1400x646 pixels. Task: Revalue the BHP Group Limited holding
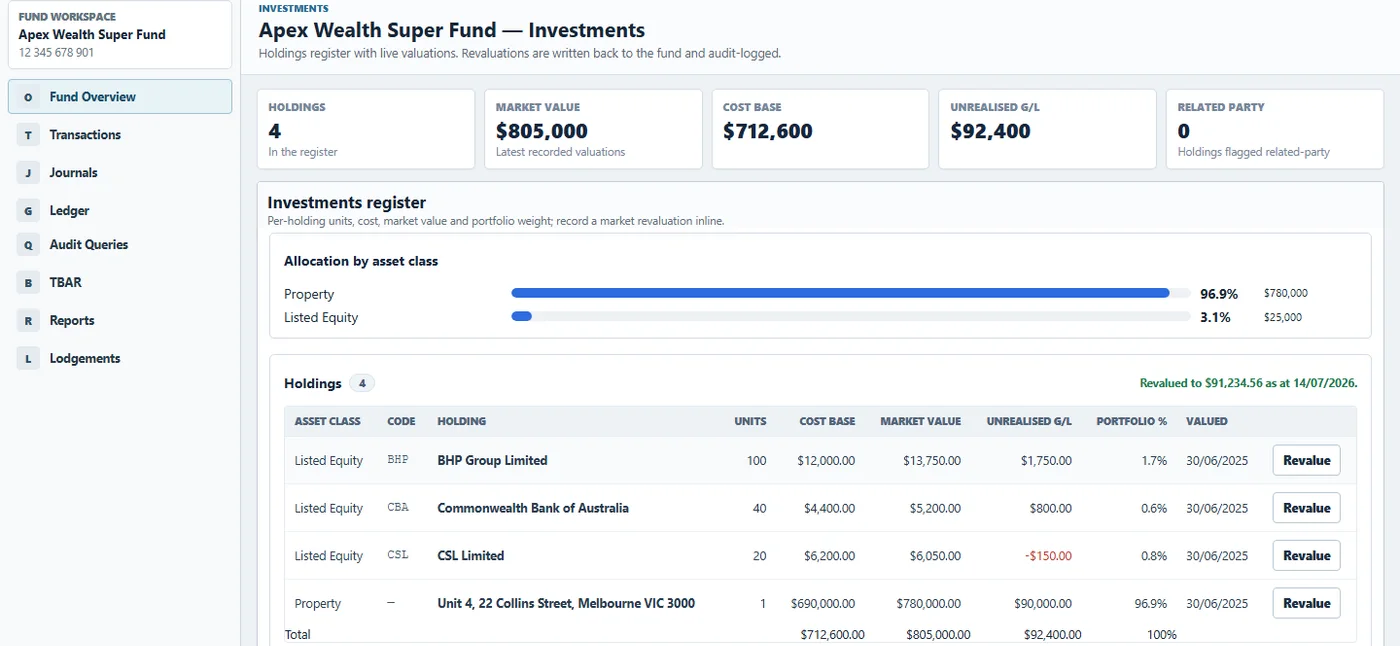[1306, 461]
